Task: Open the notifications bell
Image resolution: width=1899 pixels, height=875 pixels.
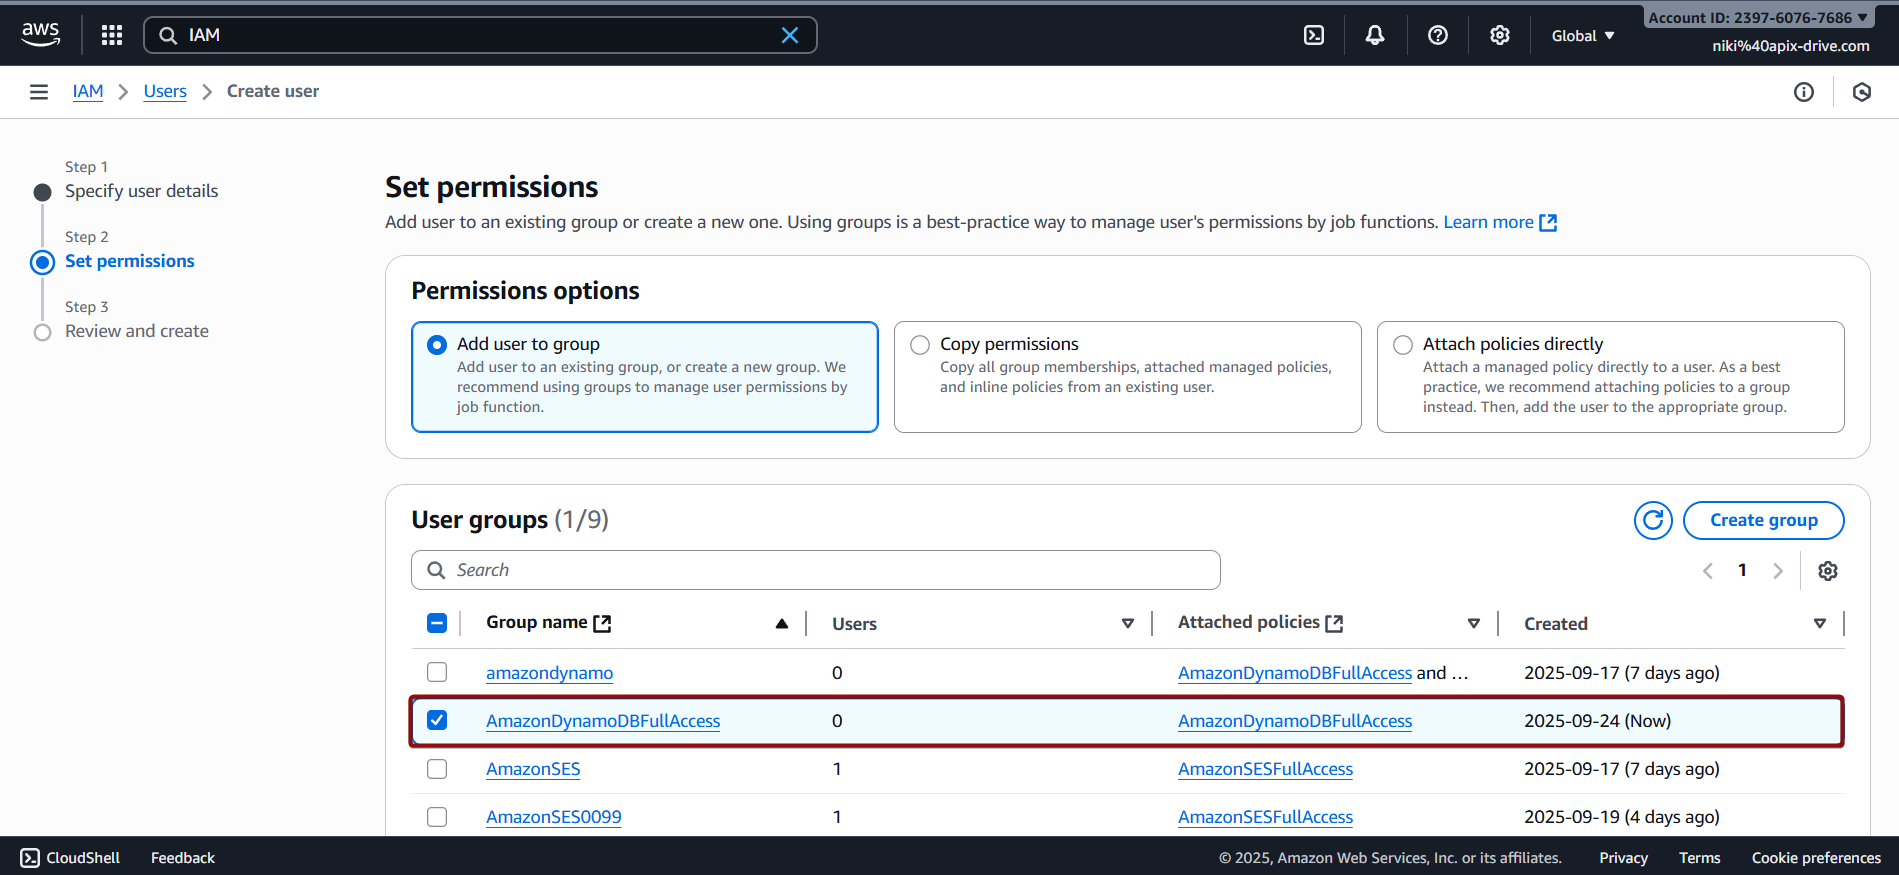Action: coord(1375,35)
